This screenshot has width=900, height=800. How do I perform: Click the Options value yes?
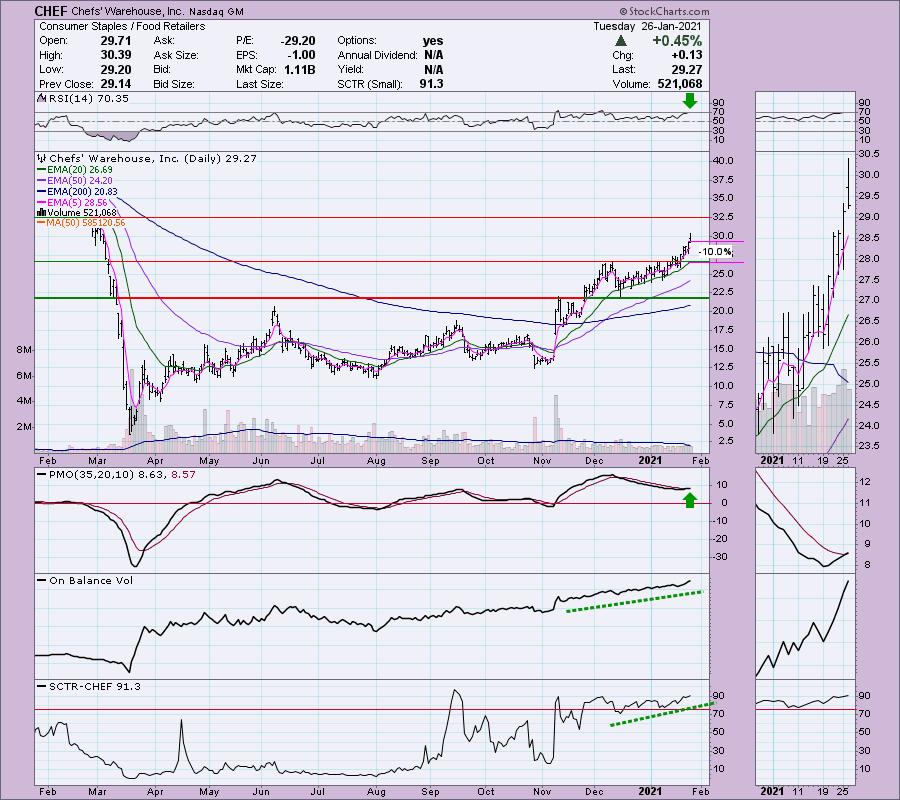tap(433, 41)
